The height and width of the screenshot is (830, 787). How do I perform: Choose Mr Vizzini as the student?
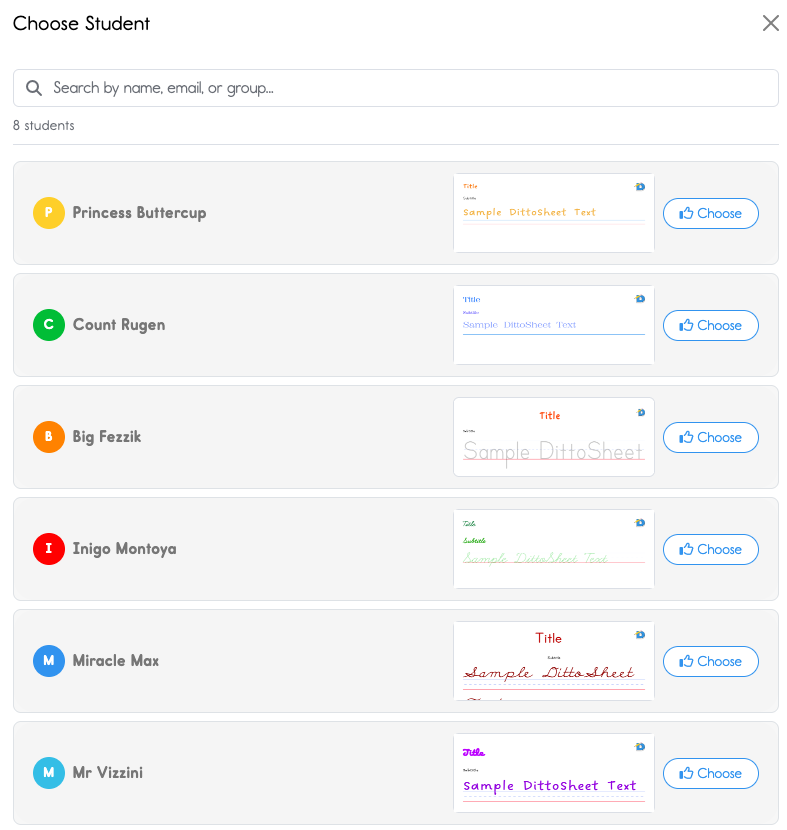(x=710, y=773)
